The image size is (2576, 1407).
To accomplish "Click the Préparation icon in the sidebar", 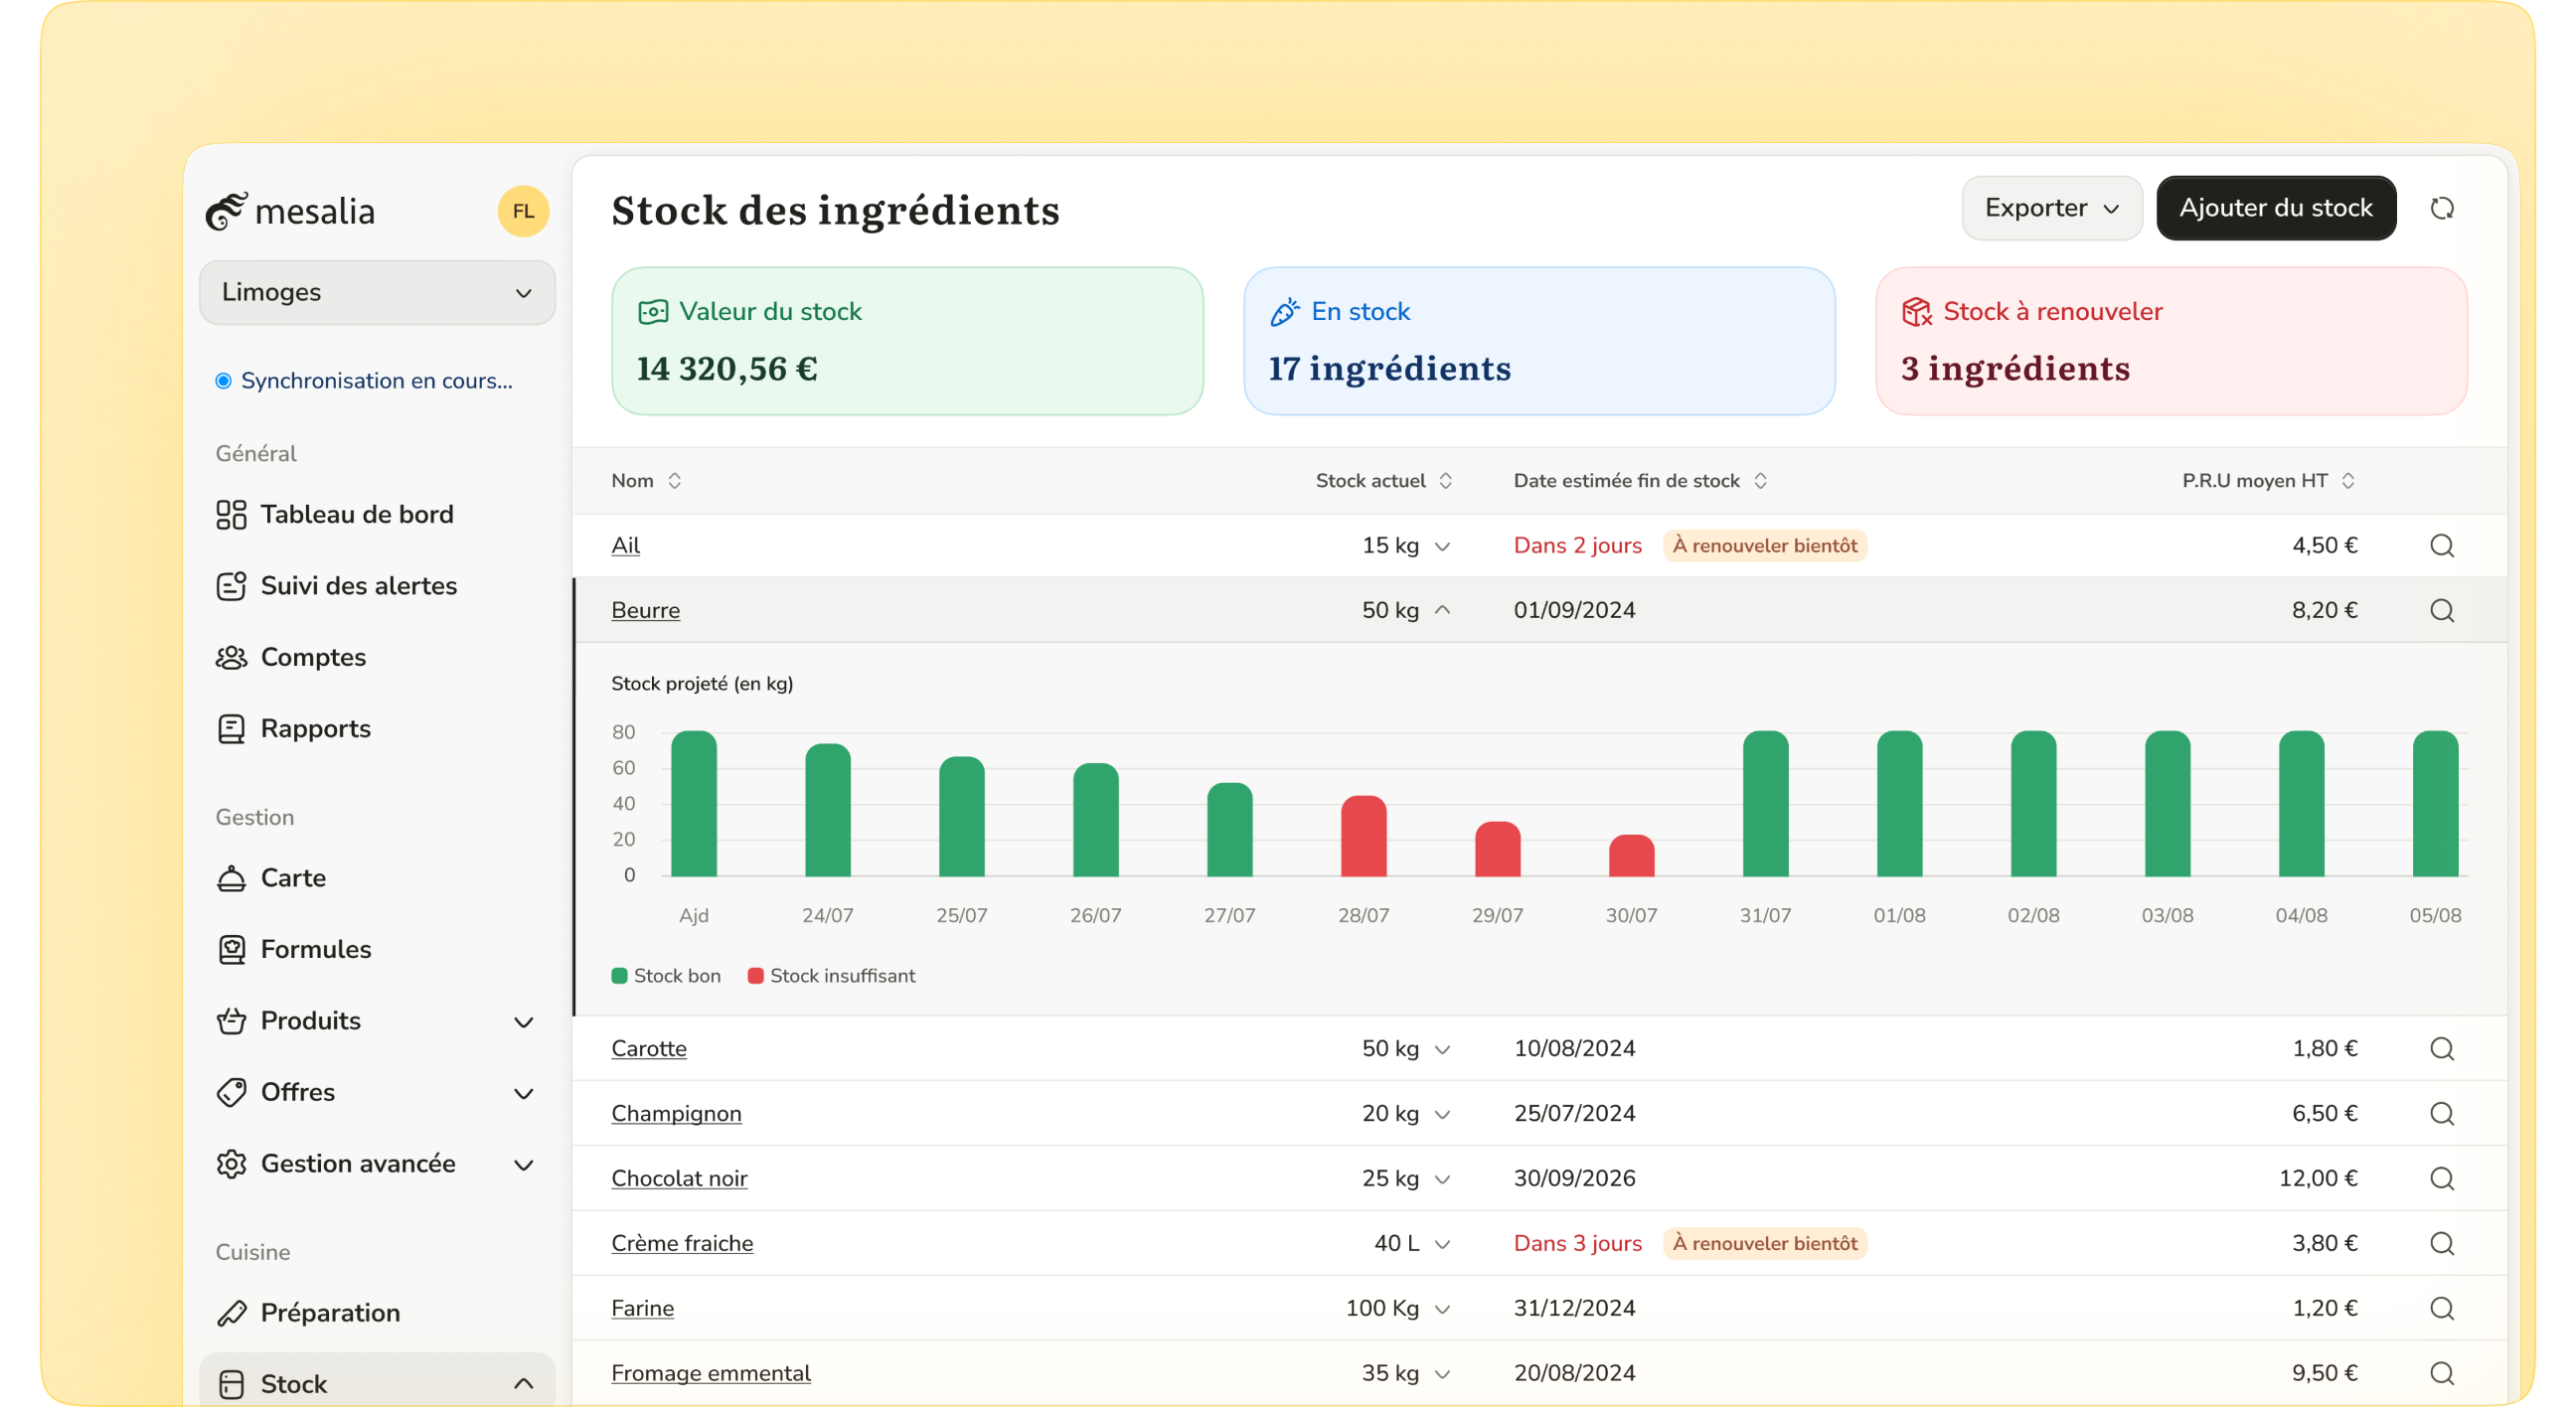I will click(x=231, y=1313).
